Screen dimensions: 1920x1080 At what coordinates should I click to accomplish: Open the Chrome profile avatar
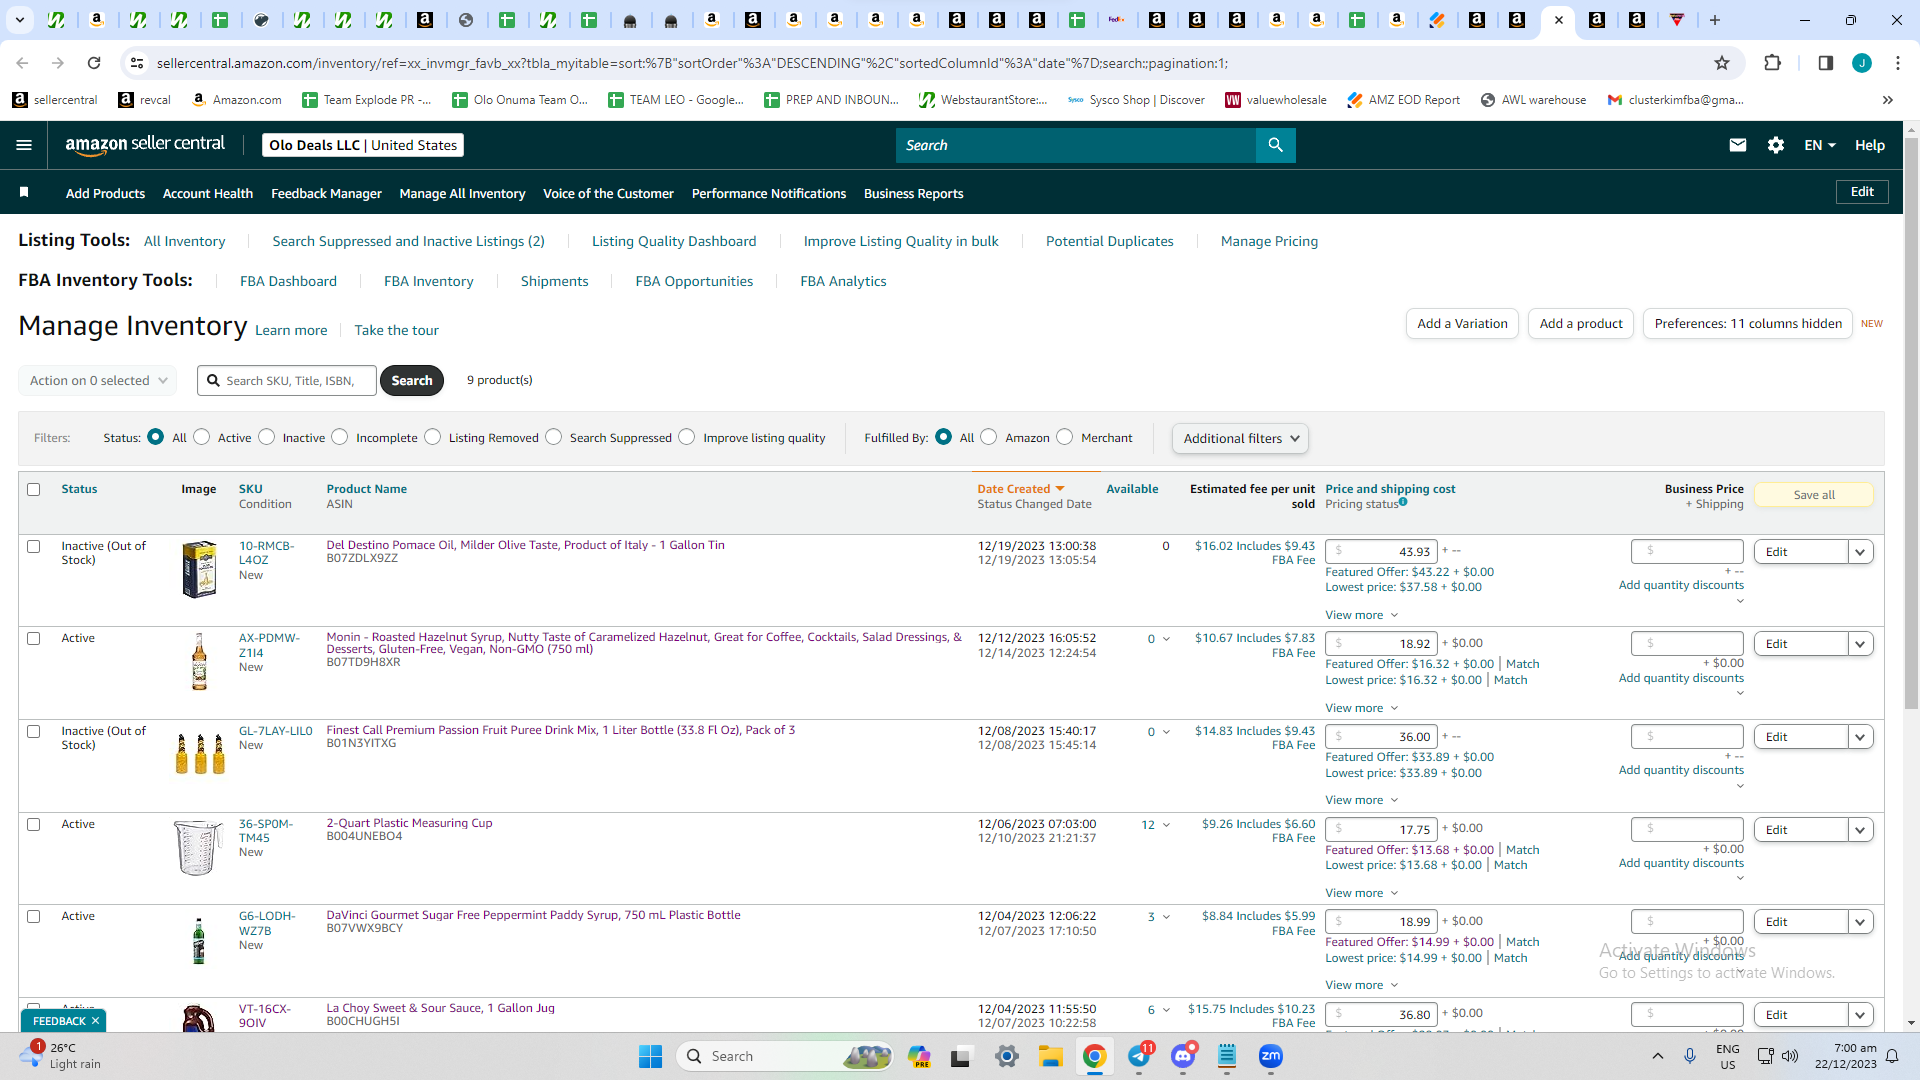click(1862, 63)
